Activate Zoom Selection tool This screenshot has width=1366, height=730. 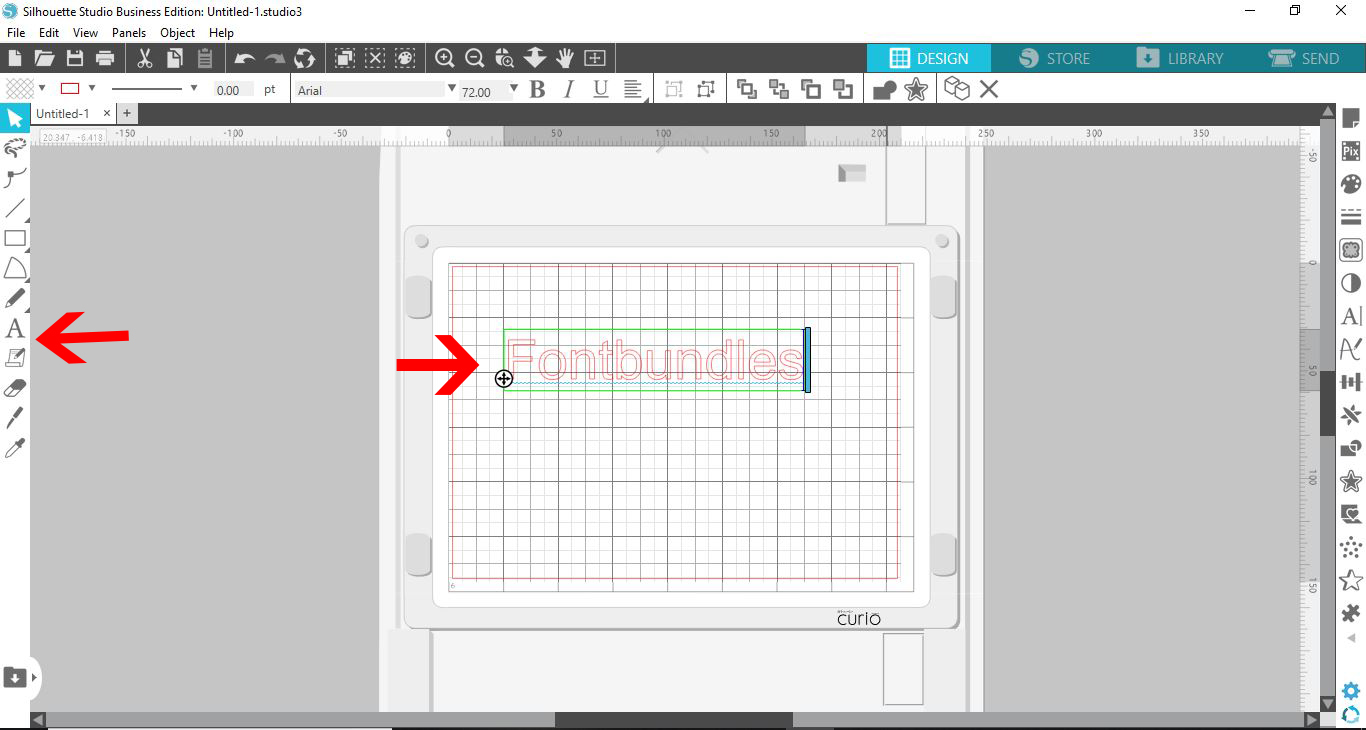[x=505, y=58]
